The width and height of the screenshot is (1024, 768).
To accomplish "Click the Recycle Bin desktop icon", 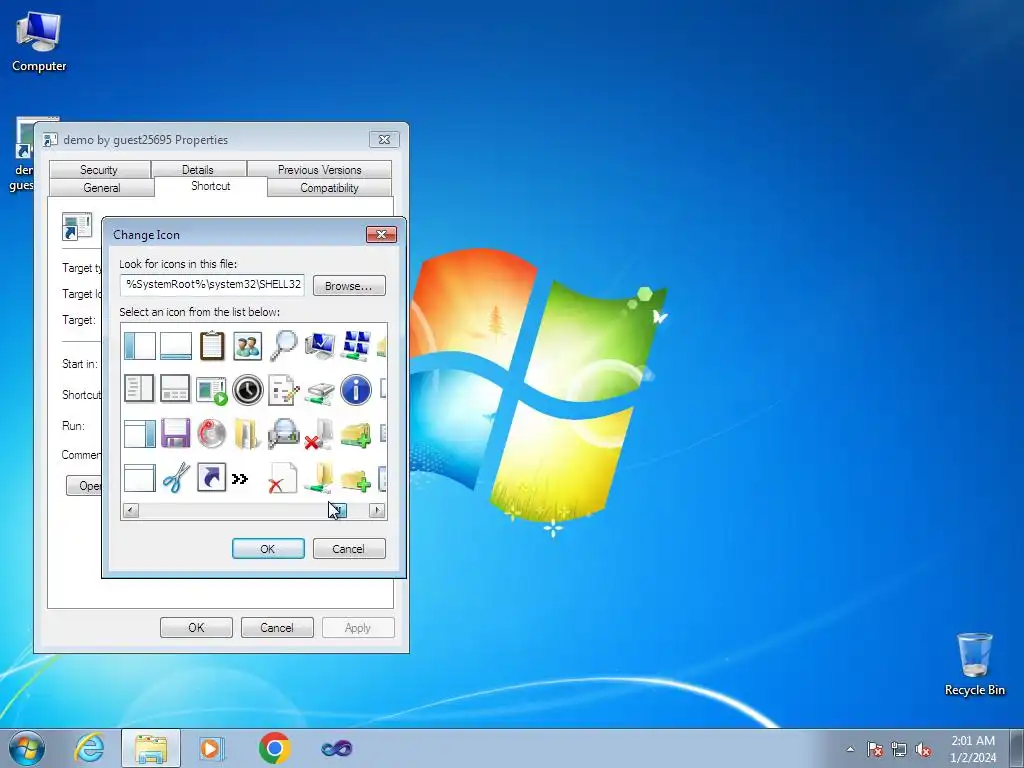I will (x=974, y=664).
